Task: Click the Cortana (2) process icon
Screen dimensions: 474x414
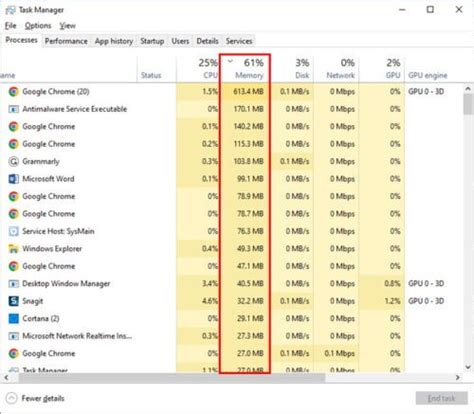Action: pos(14,319)
